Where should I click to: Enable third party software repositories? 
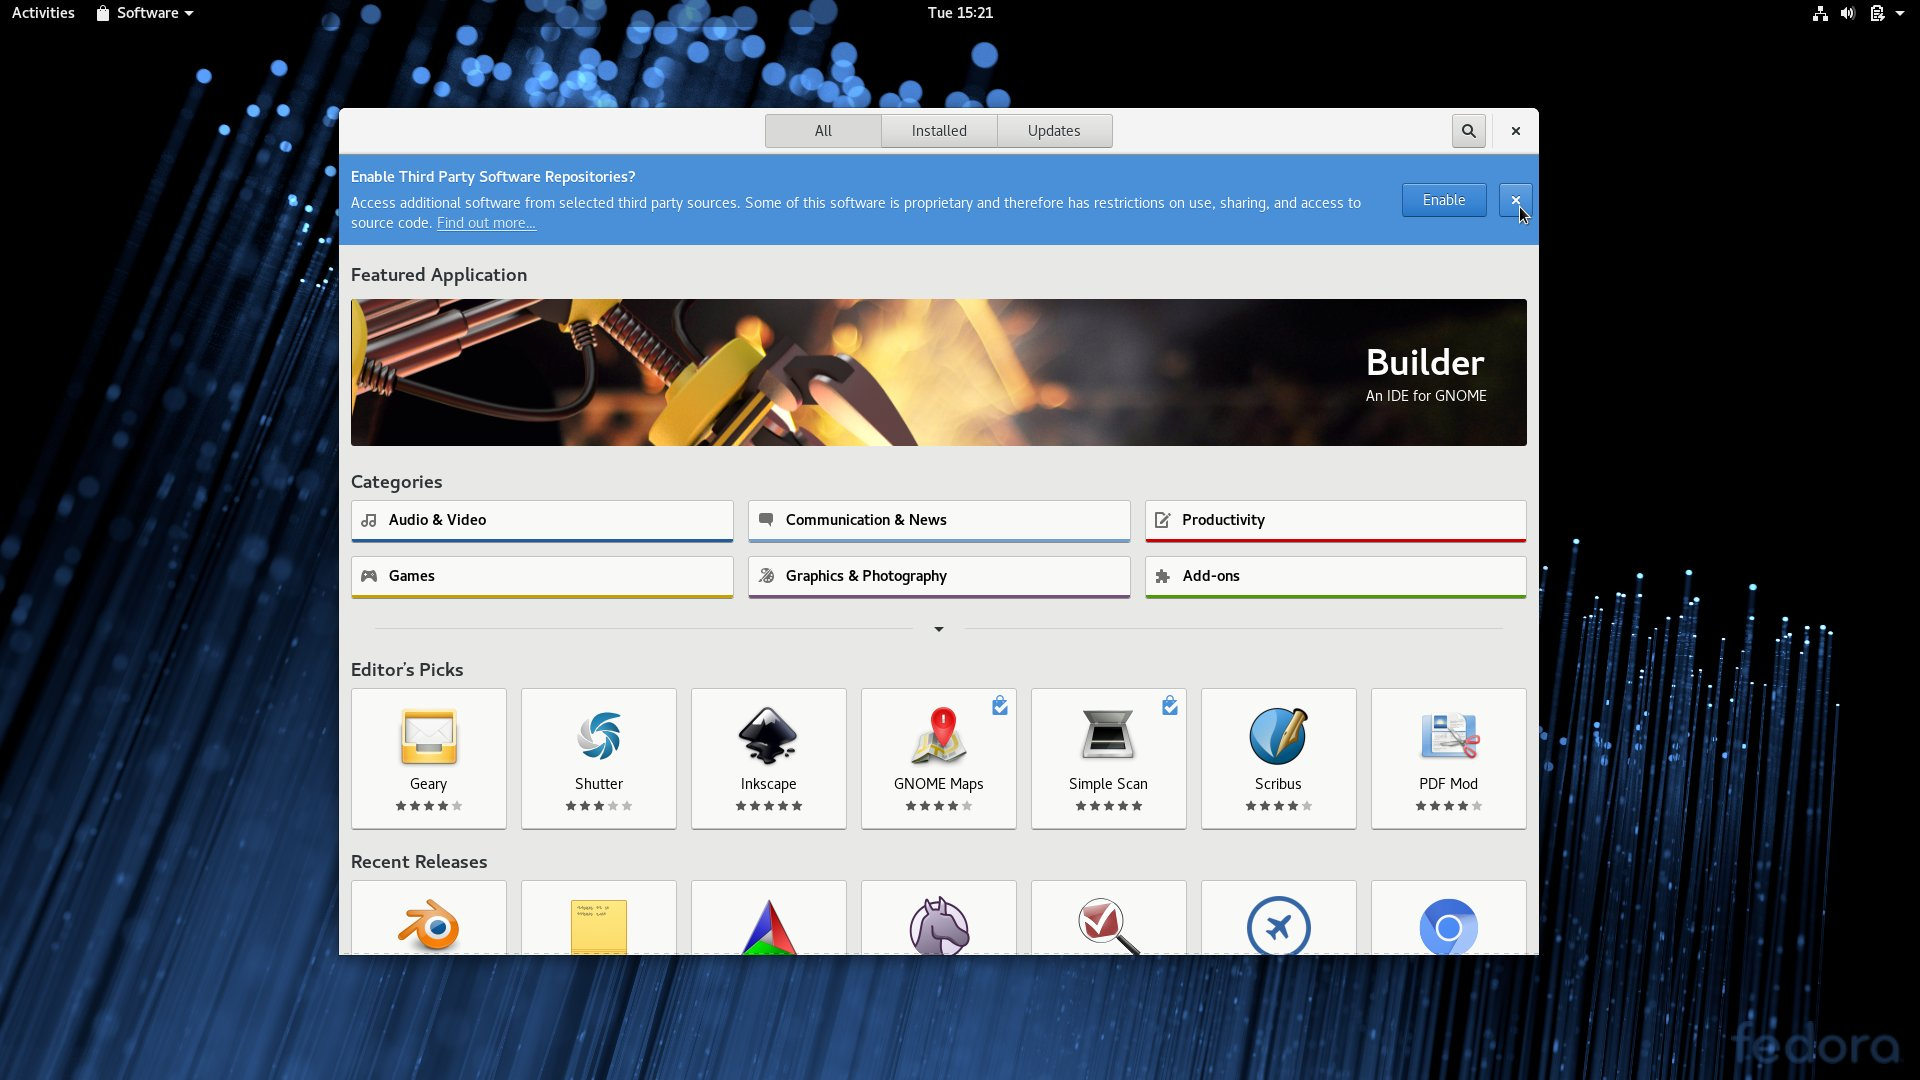[1444, 199]
